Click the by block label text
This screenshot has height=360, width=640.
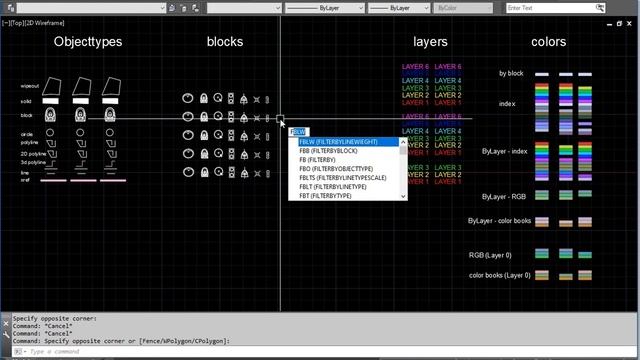click(511, 73)
